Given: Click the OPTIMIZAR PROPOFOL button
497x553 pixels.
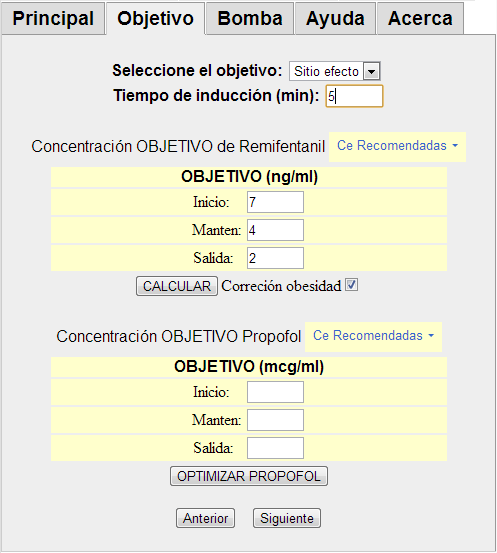Looking at the screenshot, I should click(x=249, y=476).
